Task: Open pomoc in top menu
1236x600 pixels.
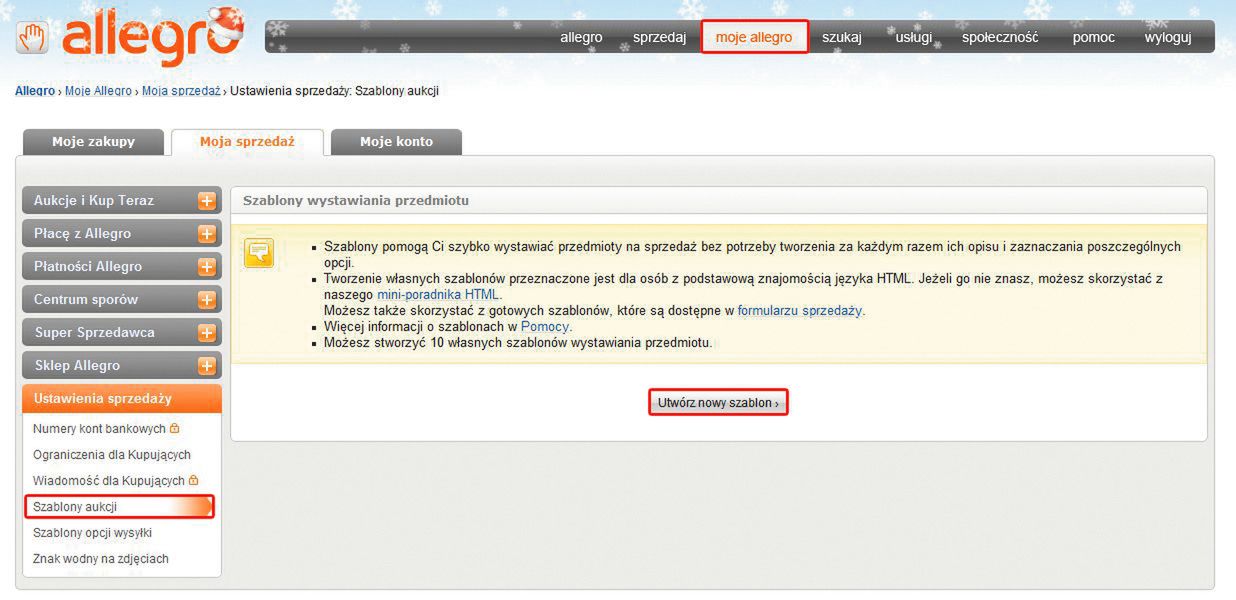Action: click(1094, 37)
